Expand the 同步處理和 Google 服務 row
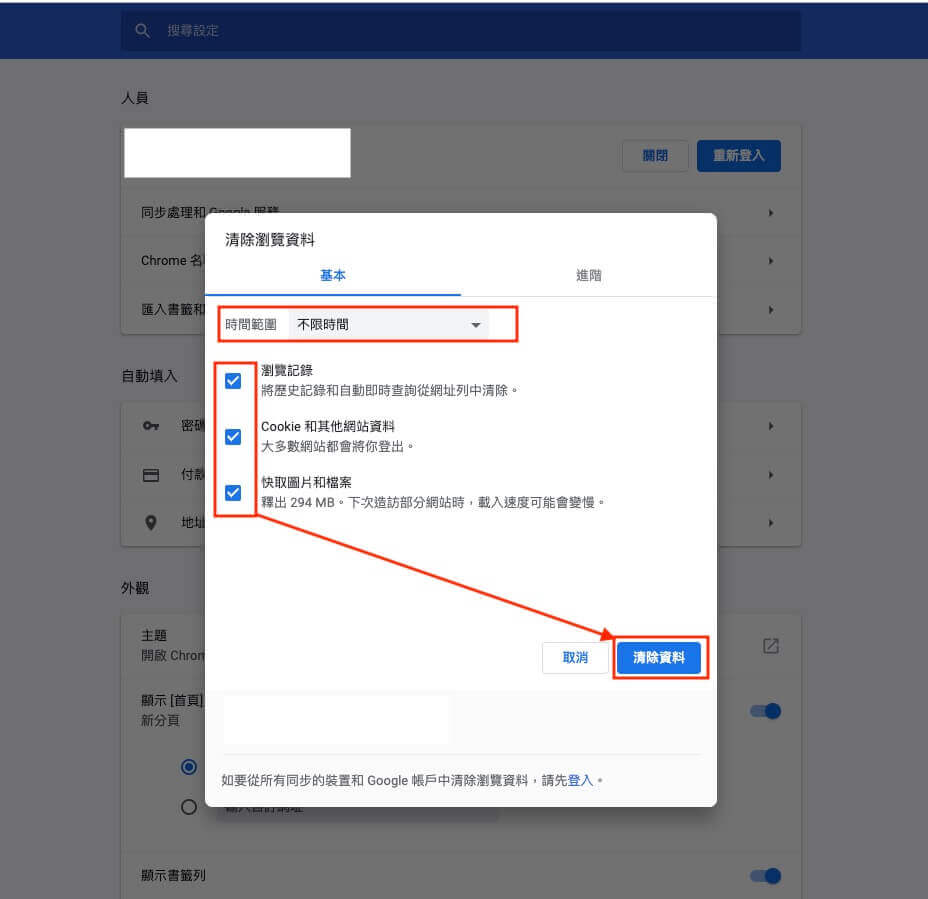928x899 pixels. point(769,213)
